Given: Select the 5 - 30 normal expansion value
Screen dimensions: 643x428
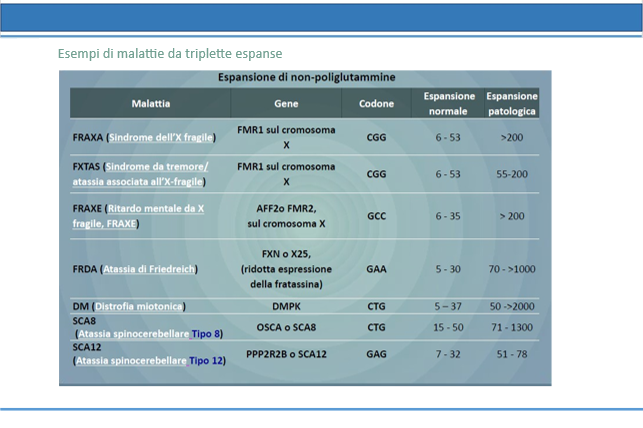Looking at the screenshot, I should click(x=448, y=269).
